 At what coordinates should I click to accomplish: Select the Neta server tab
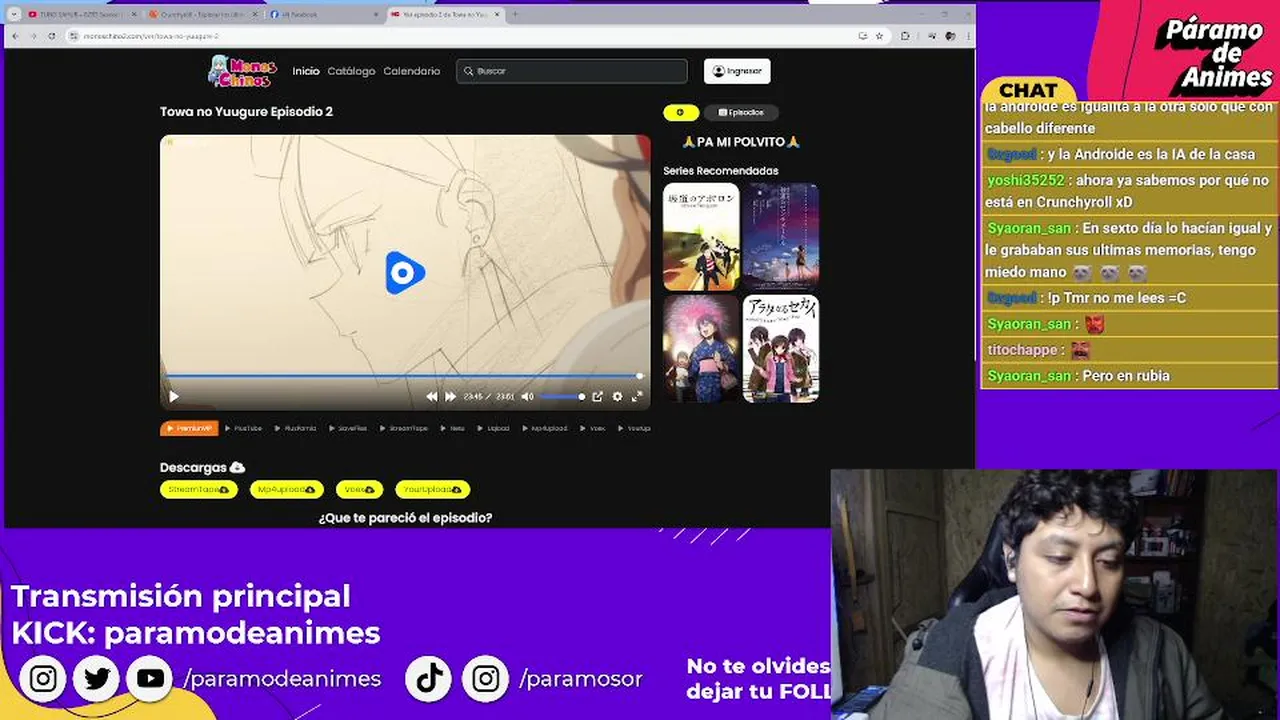pyautogui.click(x=453, y=428)
